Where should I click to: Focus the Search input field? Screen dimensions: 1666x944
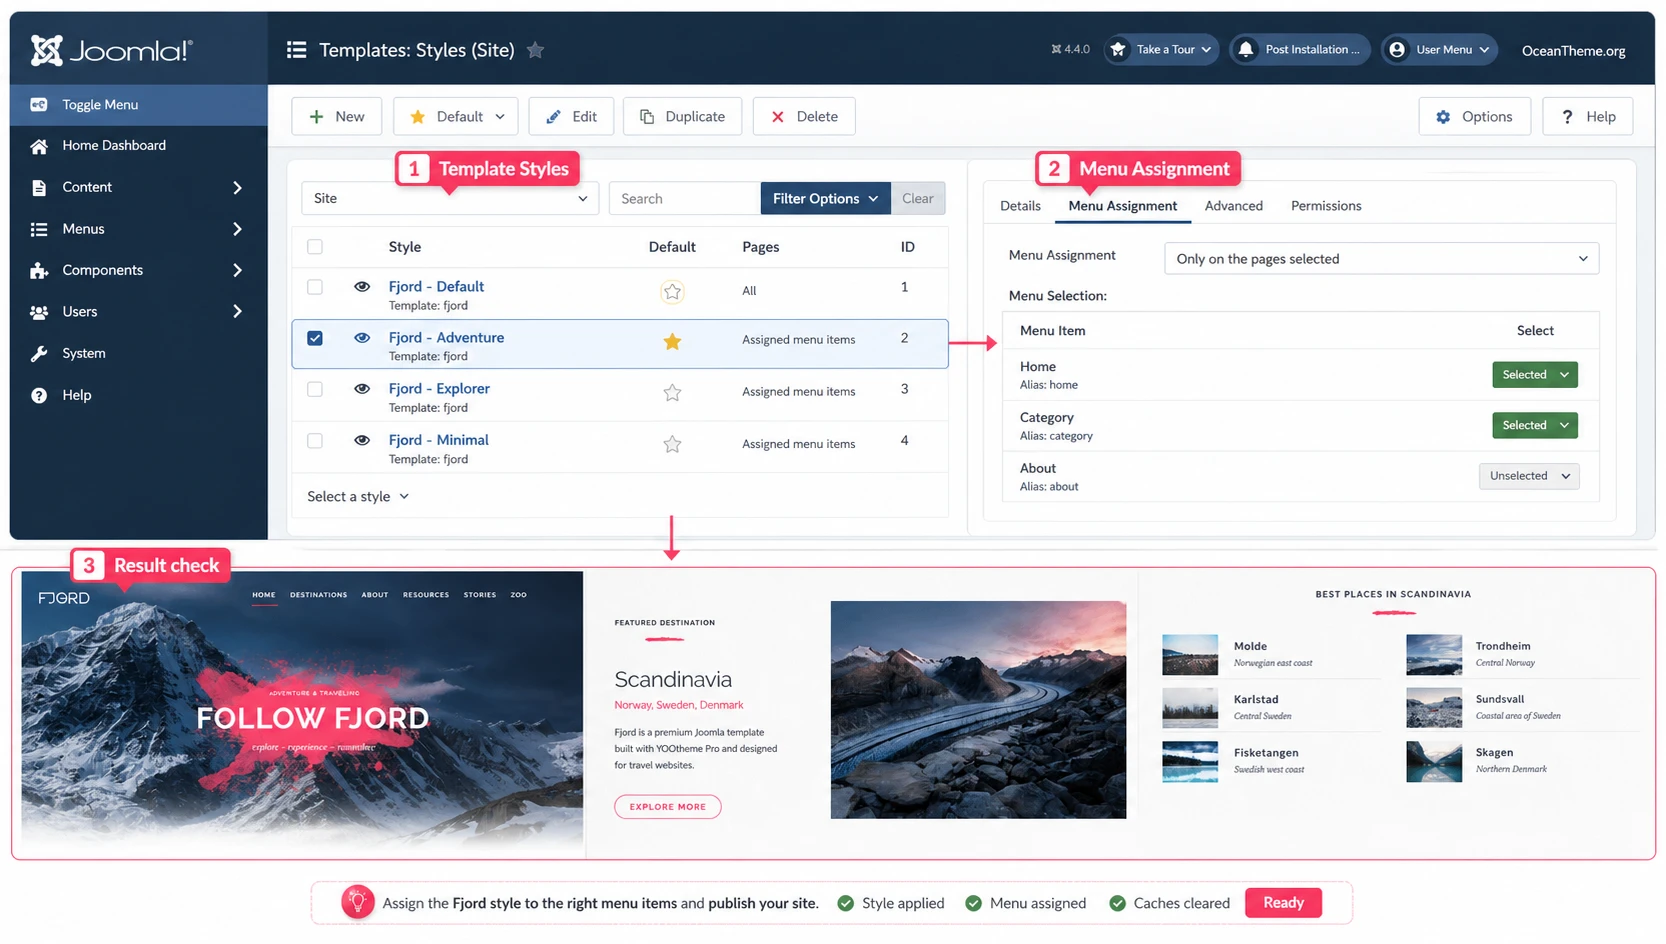click(684, 198)
